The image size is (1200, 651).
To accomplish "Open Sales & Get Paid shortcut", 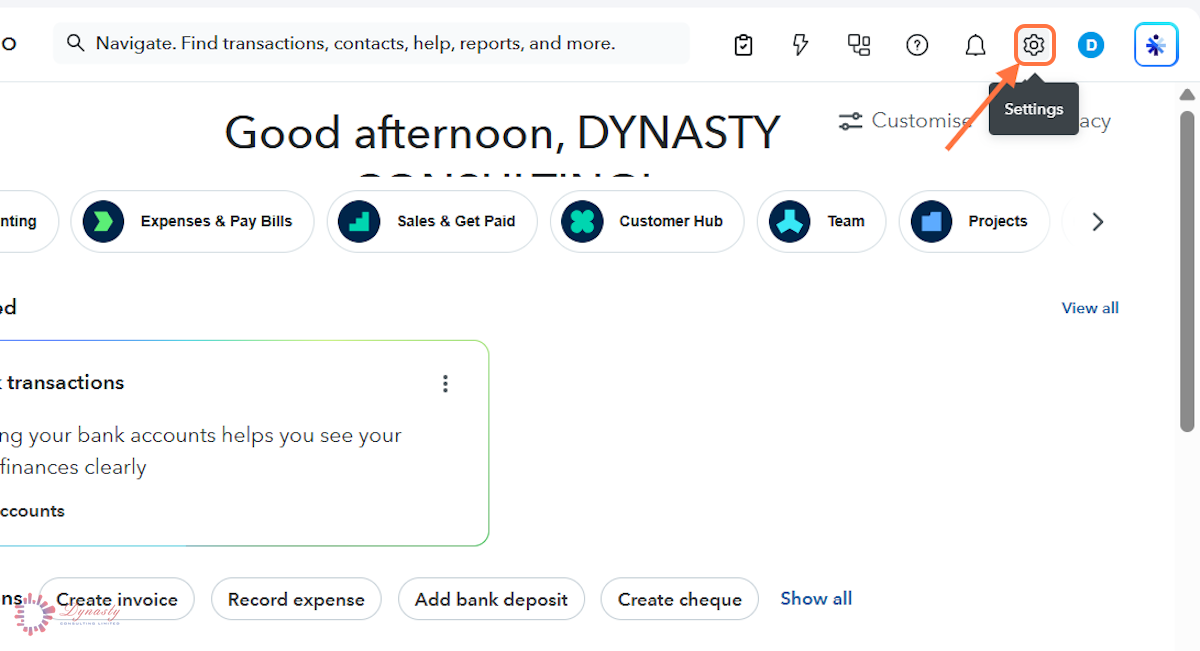I will [432, 221].
